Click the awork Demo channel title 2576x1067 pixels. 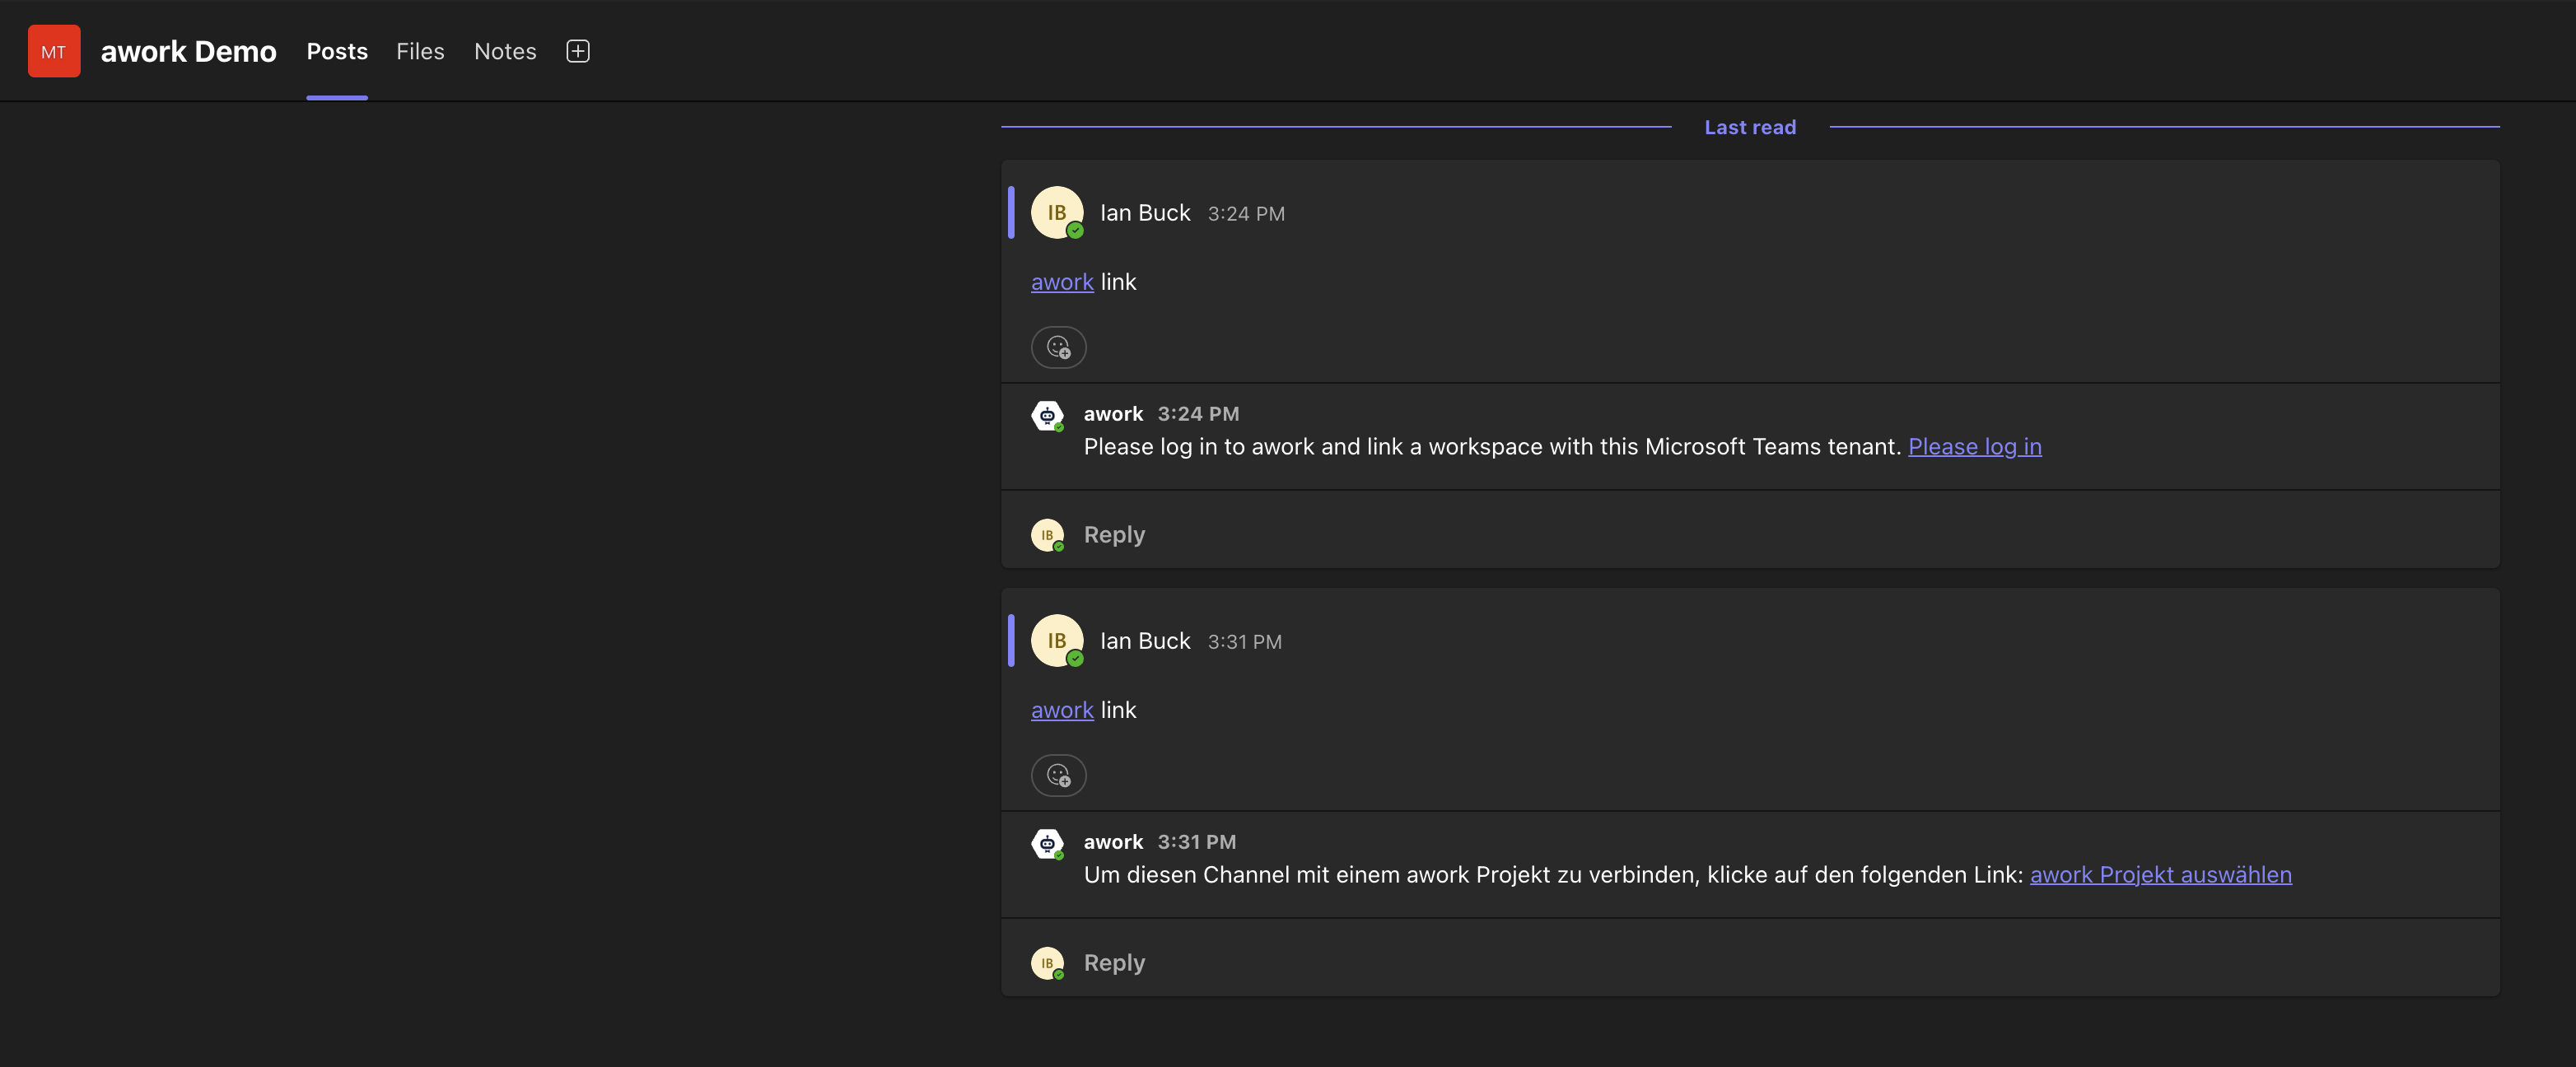188,51
